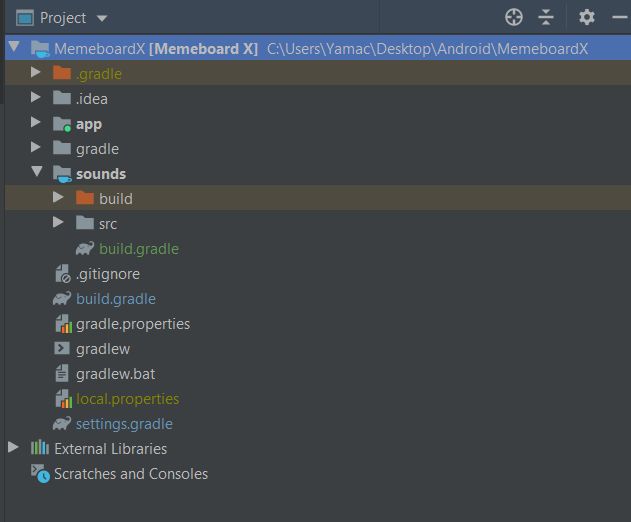This screenshot has height=522, width=631.
Task: Select the green build.gradle file in sounds
Action: click(139, 249)
